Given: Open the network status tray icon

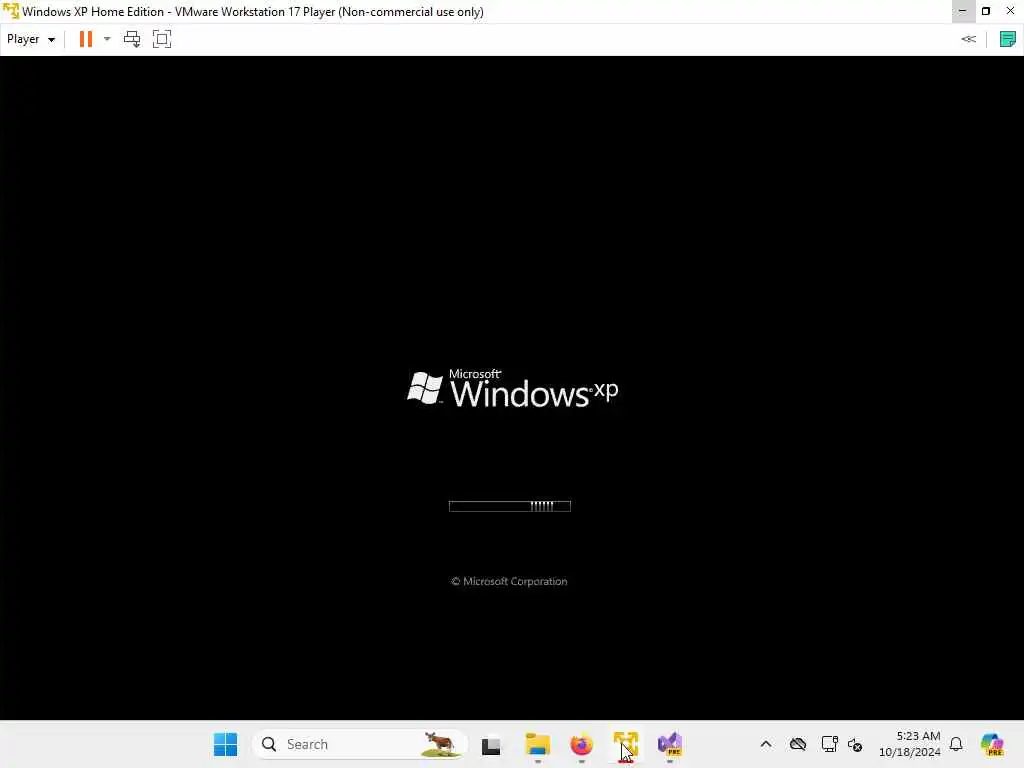Looking at the screenshot, I should 829,744.
